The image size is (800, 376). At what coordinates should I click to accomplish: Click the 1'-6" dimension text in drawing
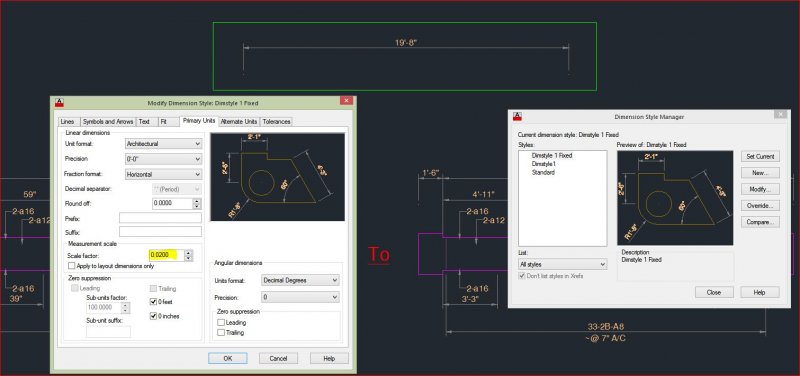coord(431,173)
